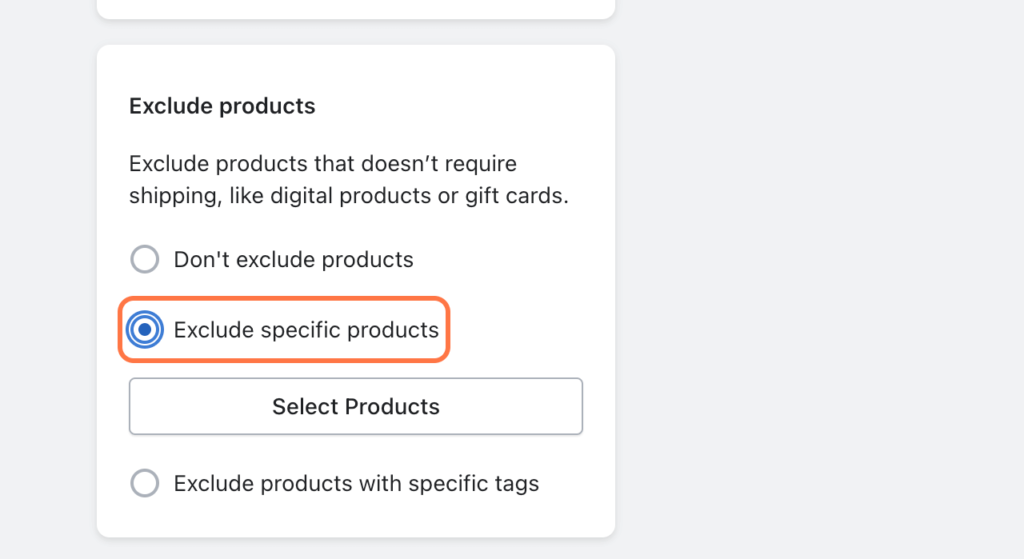Click the "Exclude products with specific tags" label
The width and height of the screenshot is (1024, 559).
coord(356,484)
